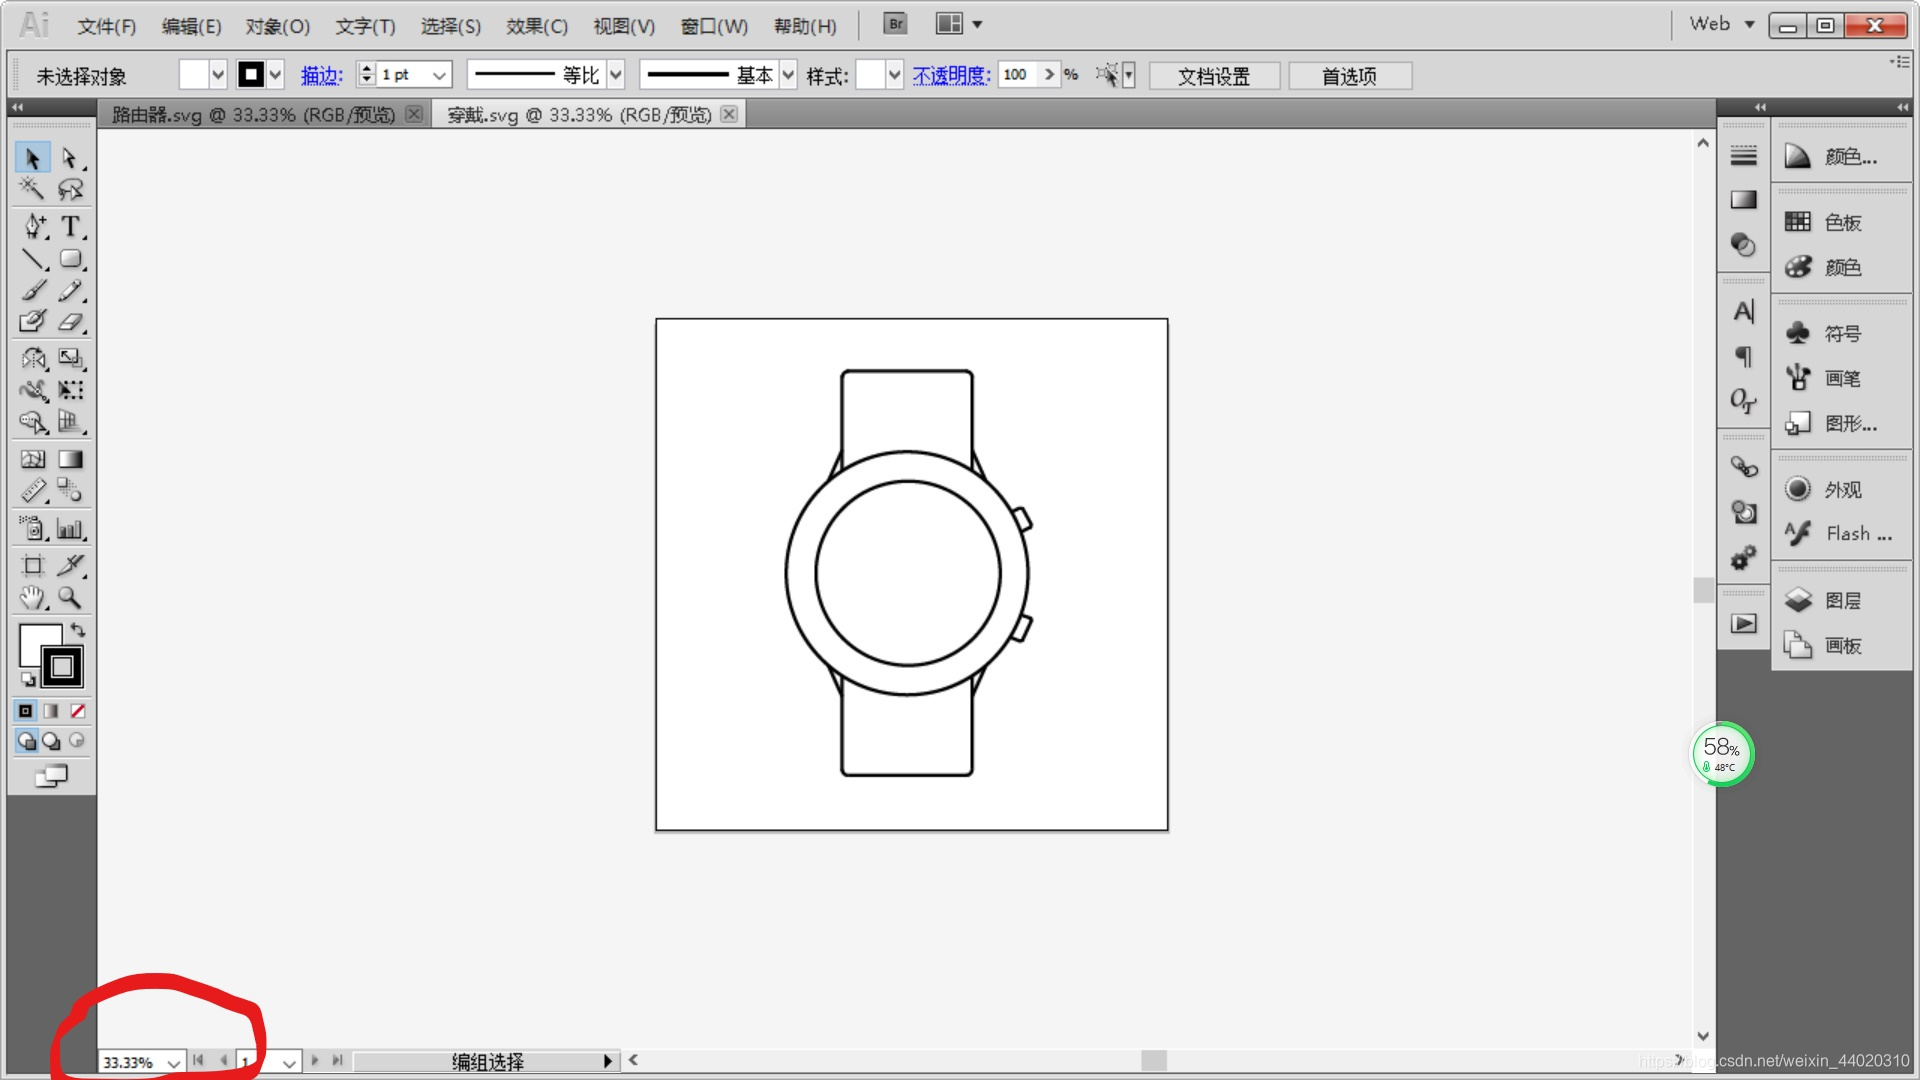Switch to the 路由器.svg tab
Image resolution: width=1920 pixels, height=1080 pixels.
coord(253,115)
